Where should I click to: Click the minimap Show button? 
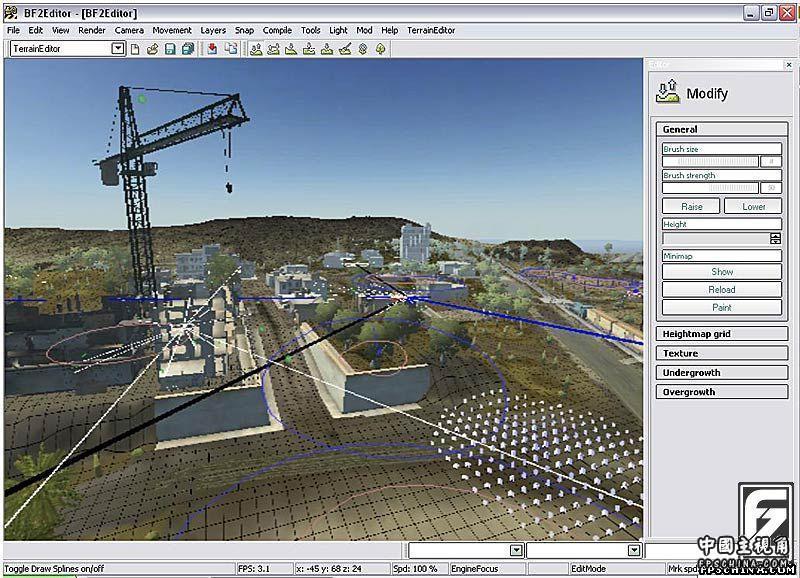(722, 272)
